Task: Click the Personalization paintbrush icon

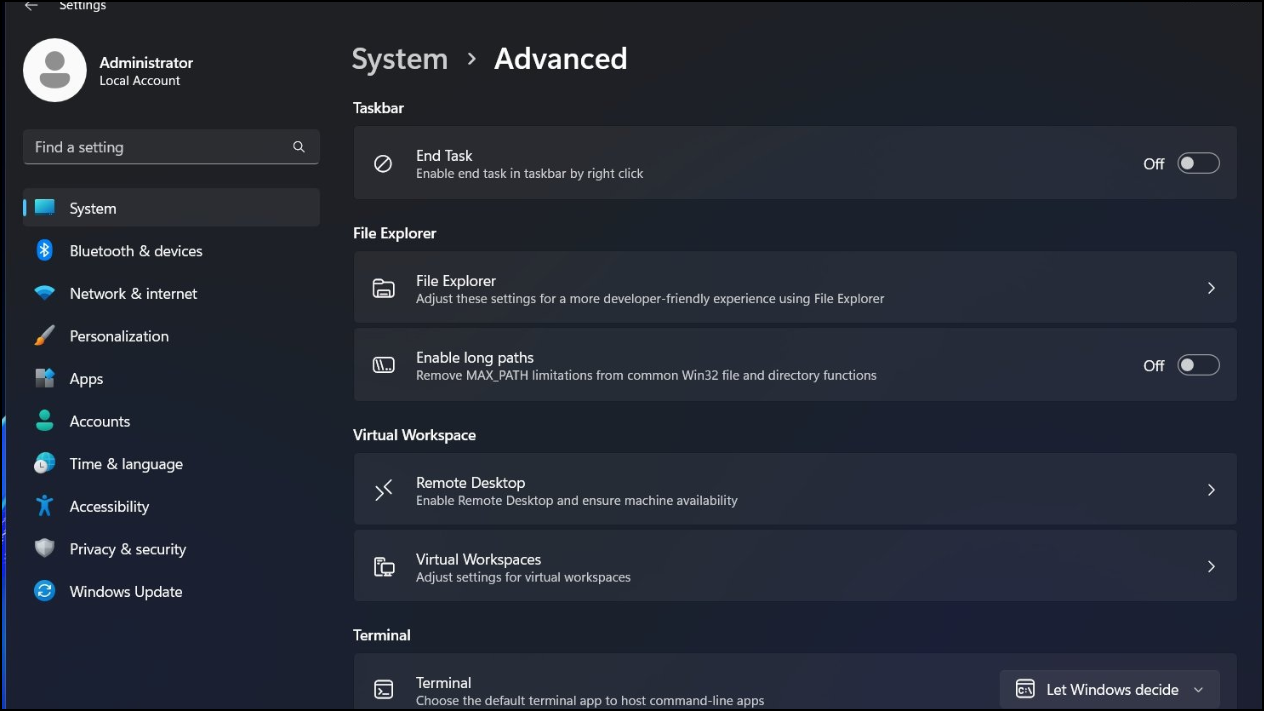Action: point(45,336)
